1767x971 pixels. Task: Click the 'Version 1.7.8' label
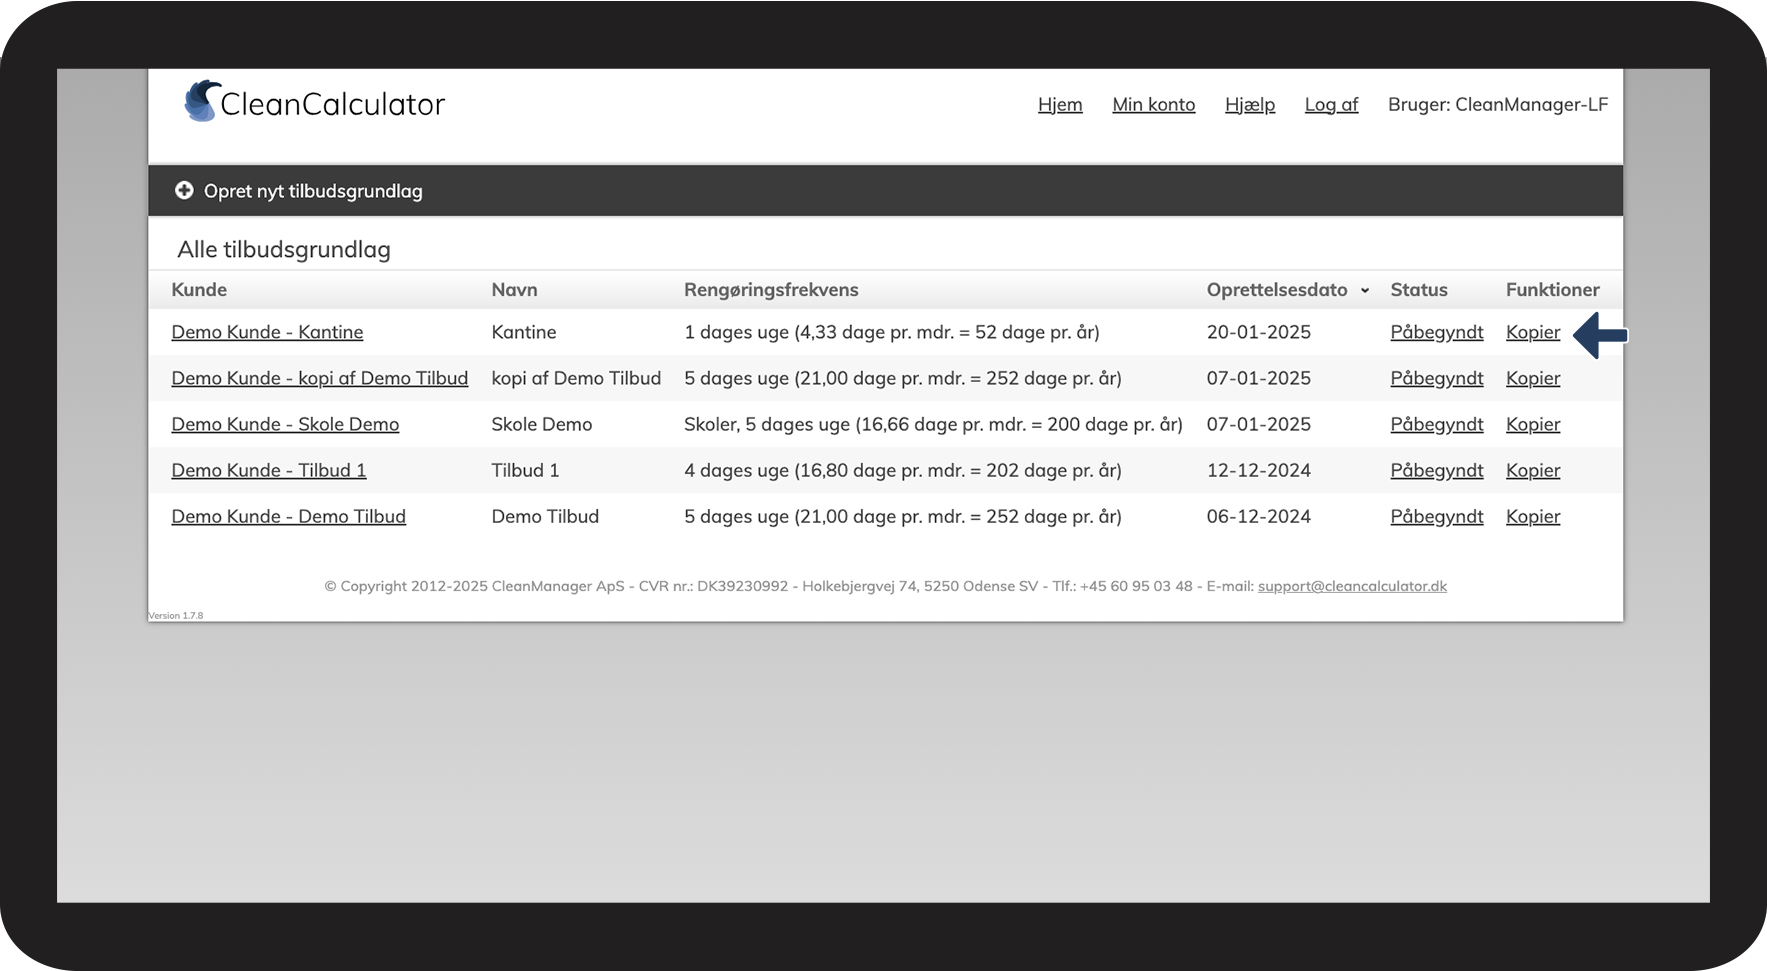point(176,616)
